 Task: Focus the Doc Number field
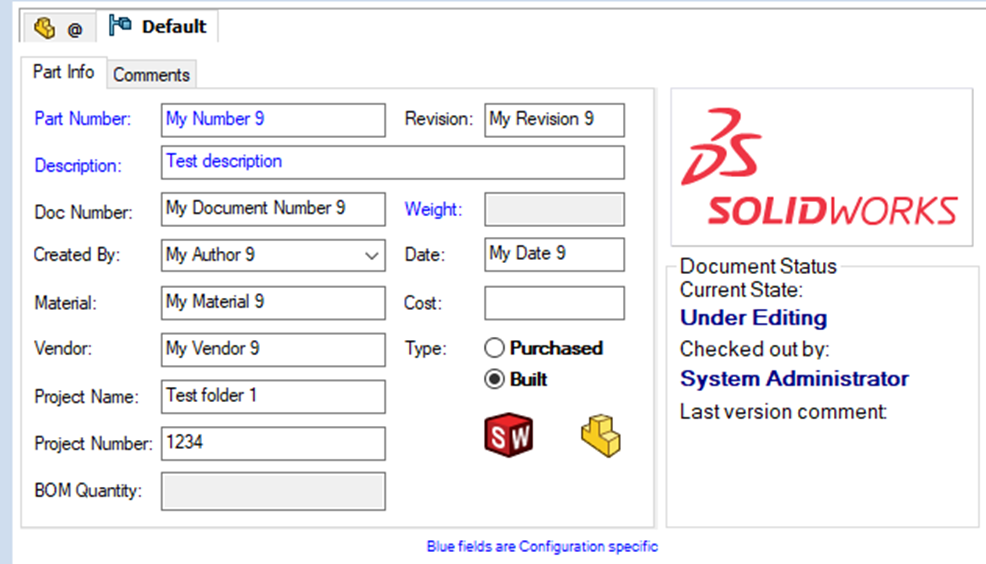coord(273,209)
